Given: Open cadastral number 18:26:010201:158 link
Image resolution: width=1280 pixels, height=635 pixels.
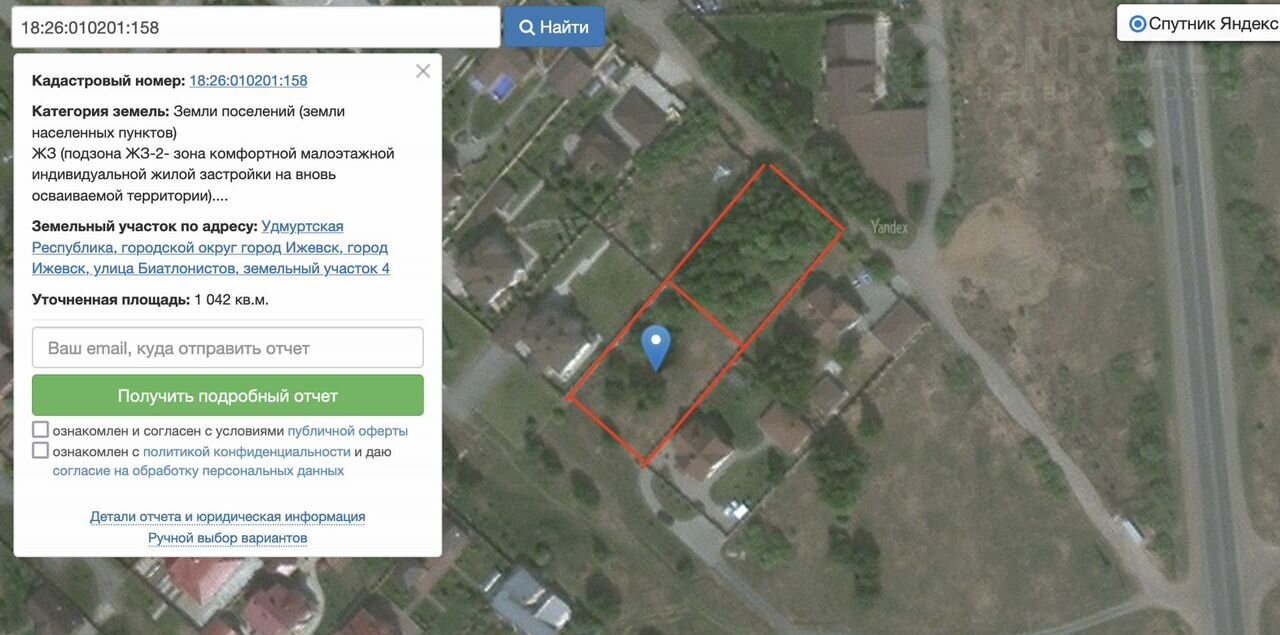Looking at the screenshot, I should (x=248, y=81).
